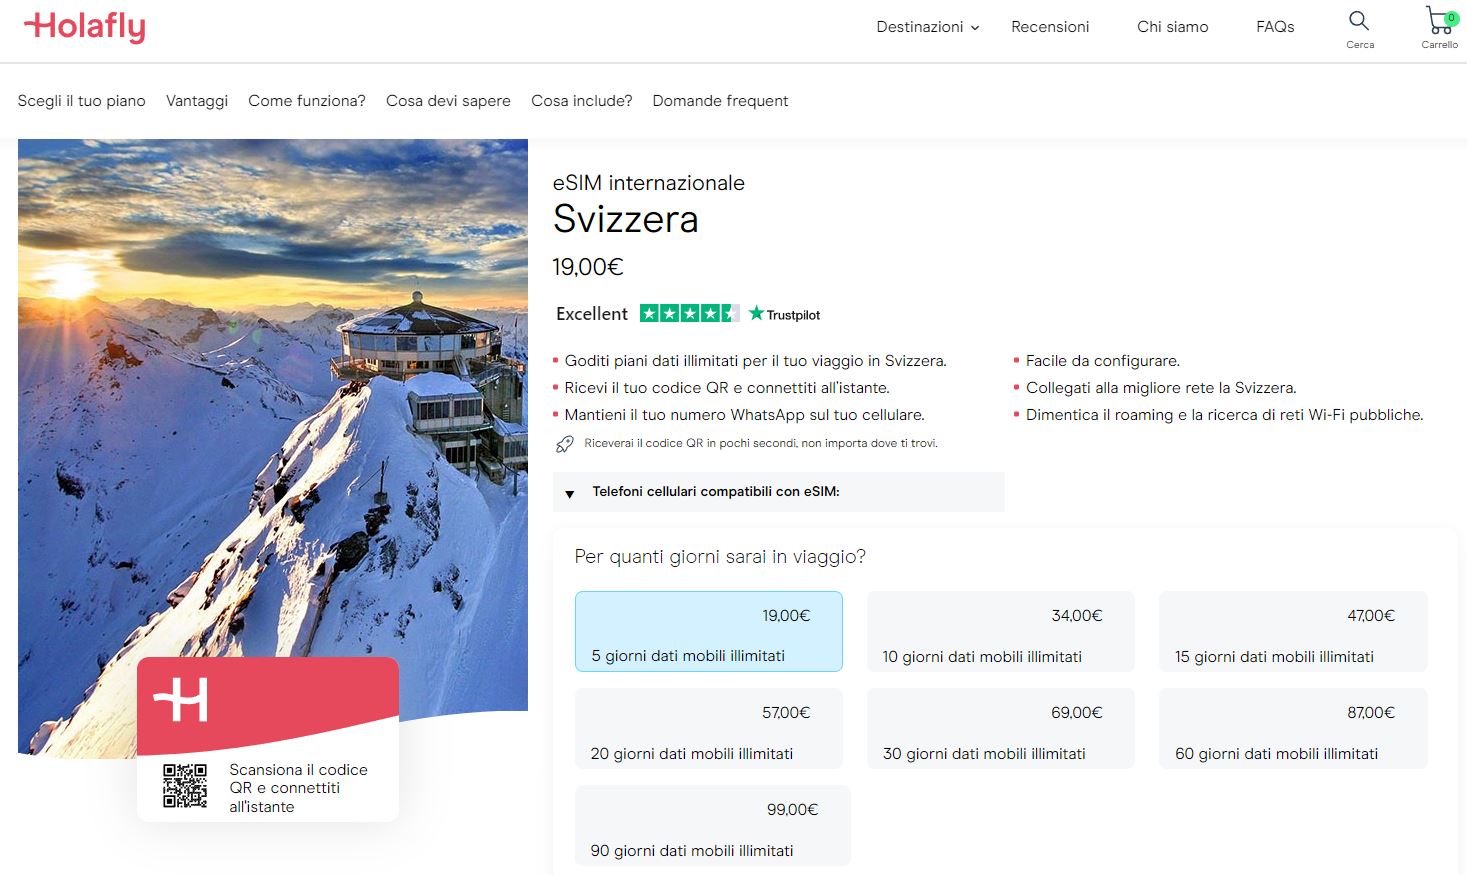Pick the 90 giorni plan for 99,00€
The width and height of the screenshot is (1467, 875).
pyautogui.click(x=712, y=825)
